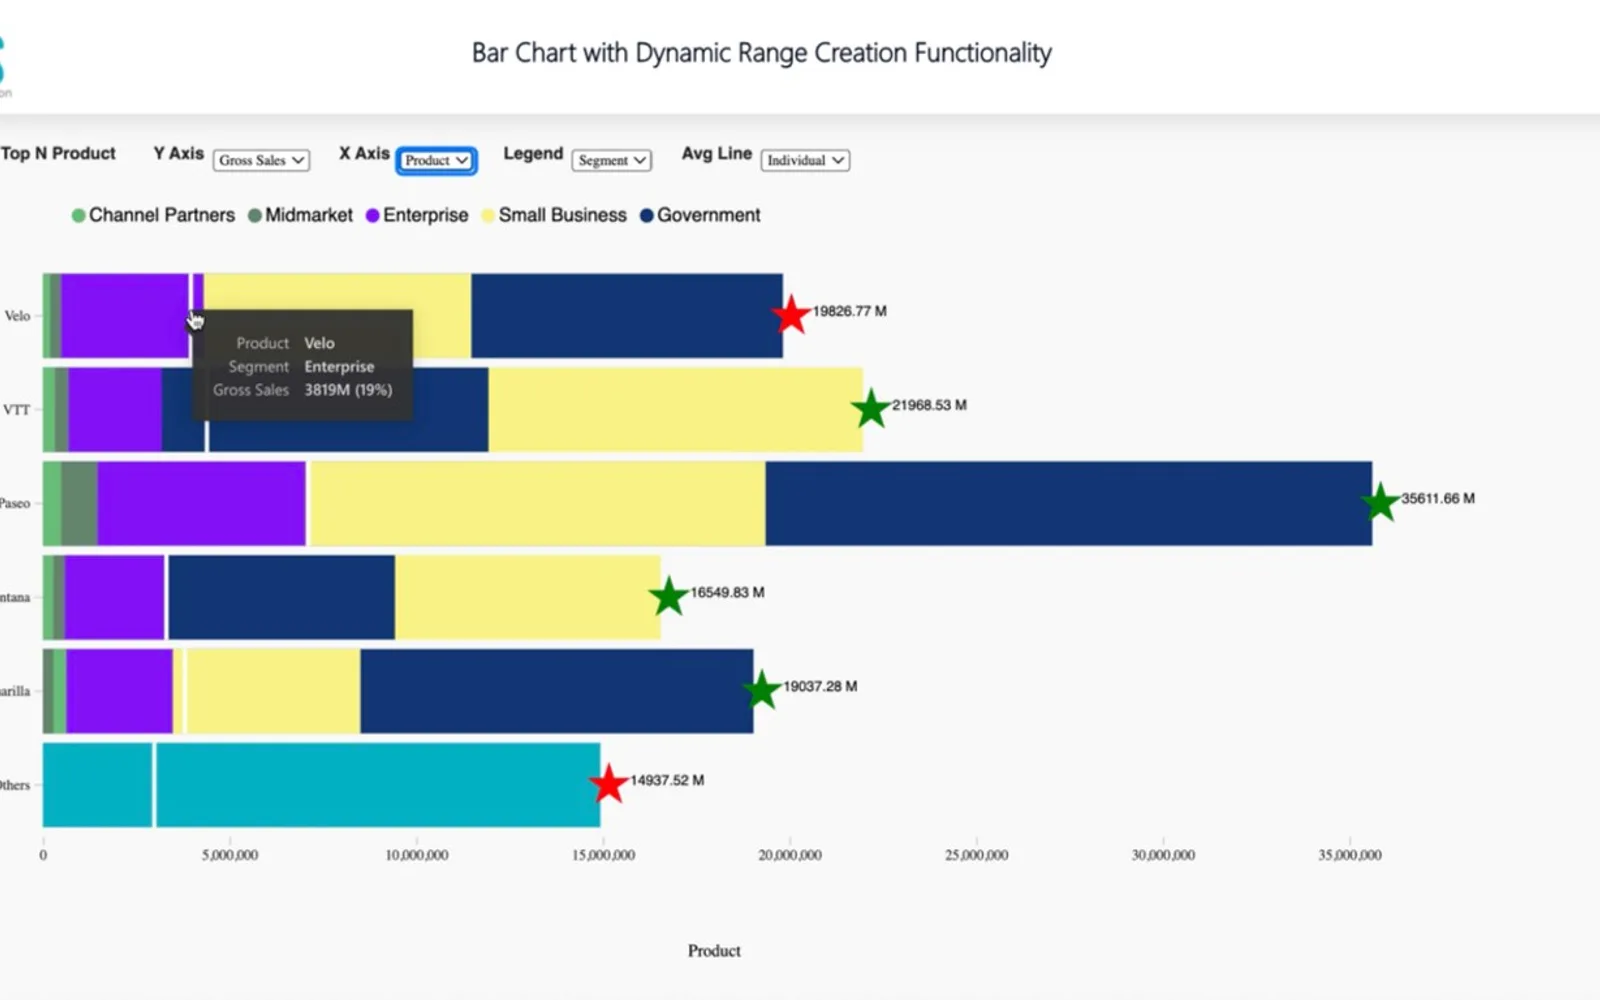Image resolution: width=1600 pixels, height=1000 pixels.
Task: Click the Small Business segment of VTT bar
Action: tap(675, 409)
